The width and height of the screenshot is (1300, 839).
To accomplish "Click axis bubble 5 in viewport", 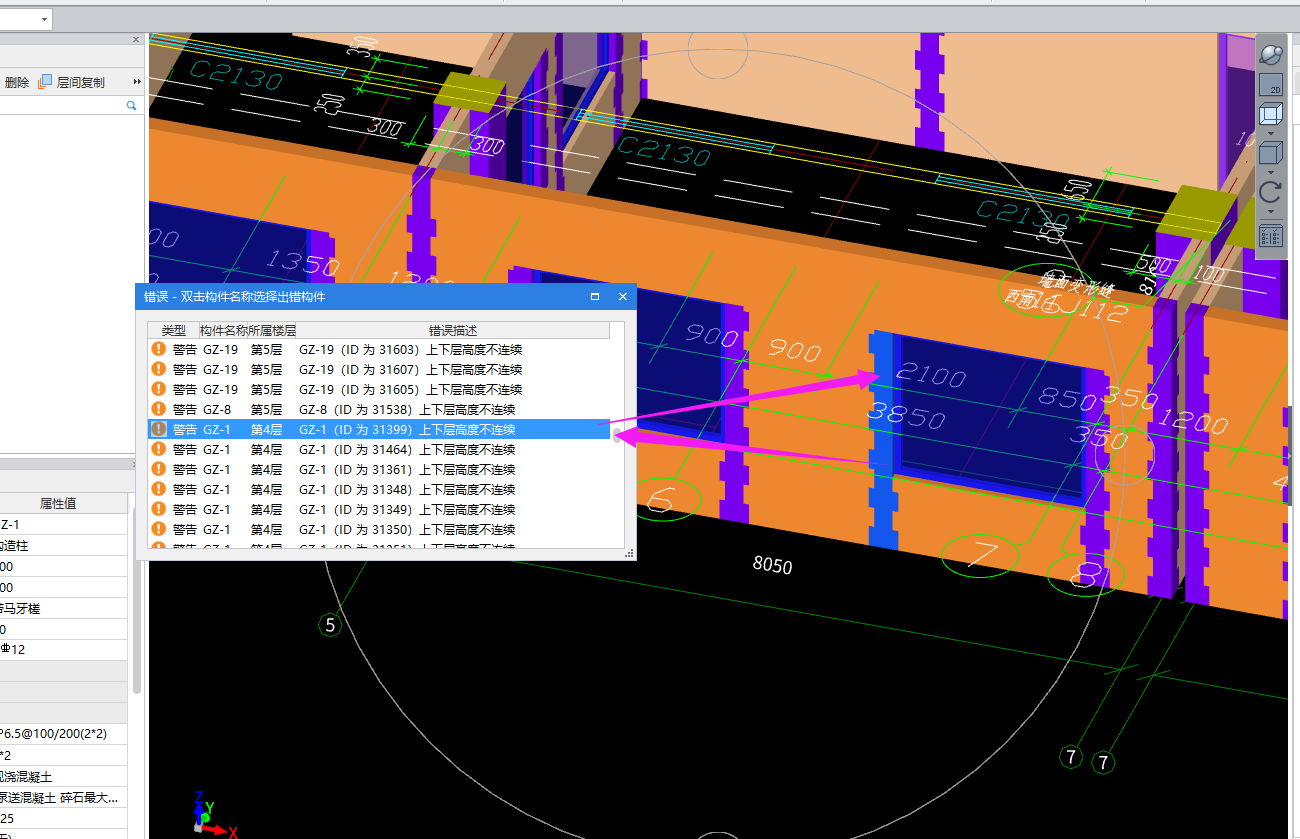I will [331, 626].
